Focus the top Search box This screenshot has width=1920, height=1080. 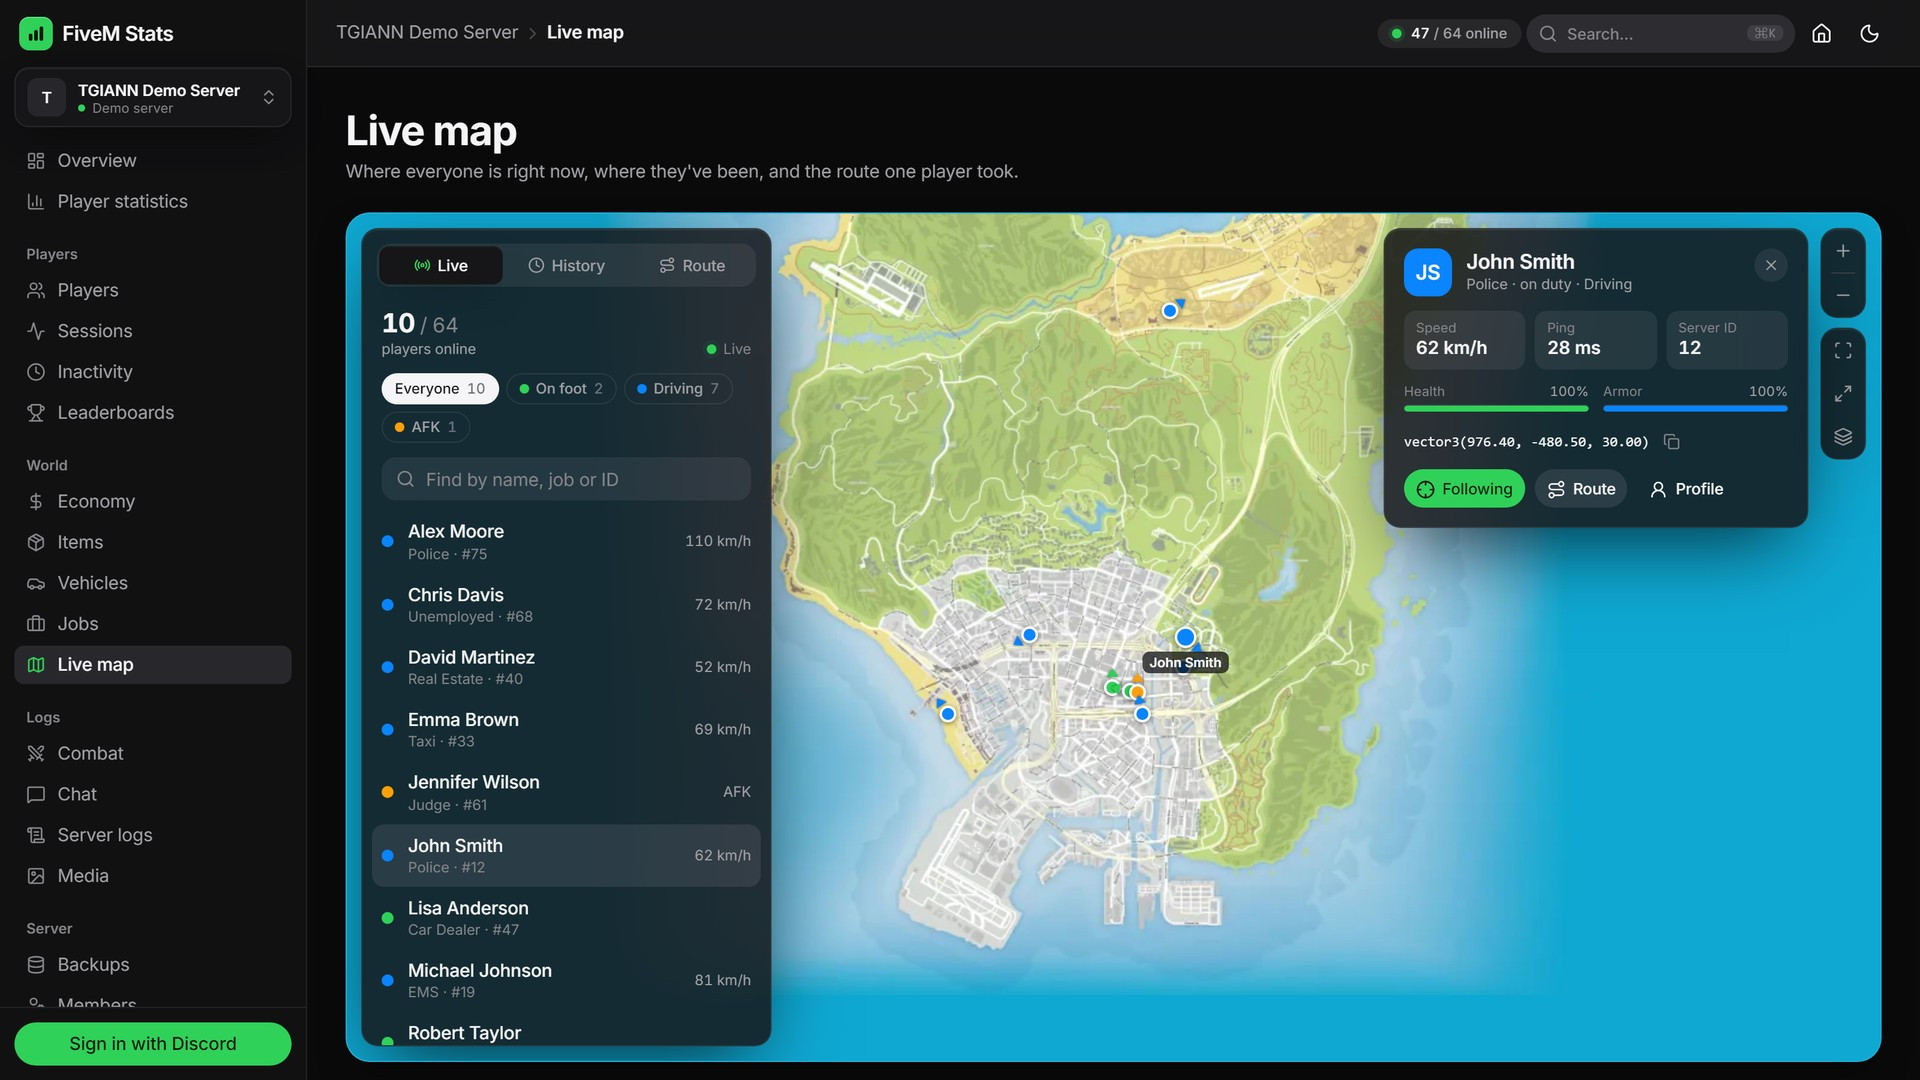1660,33
